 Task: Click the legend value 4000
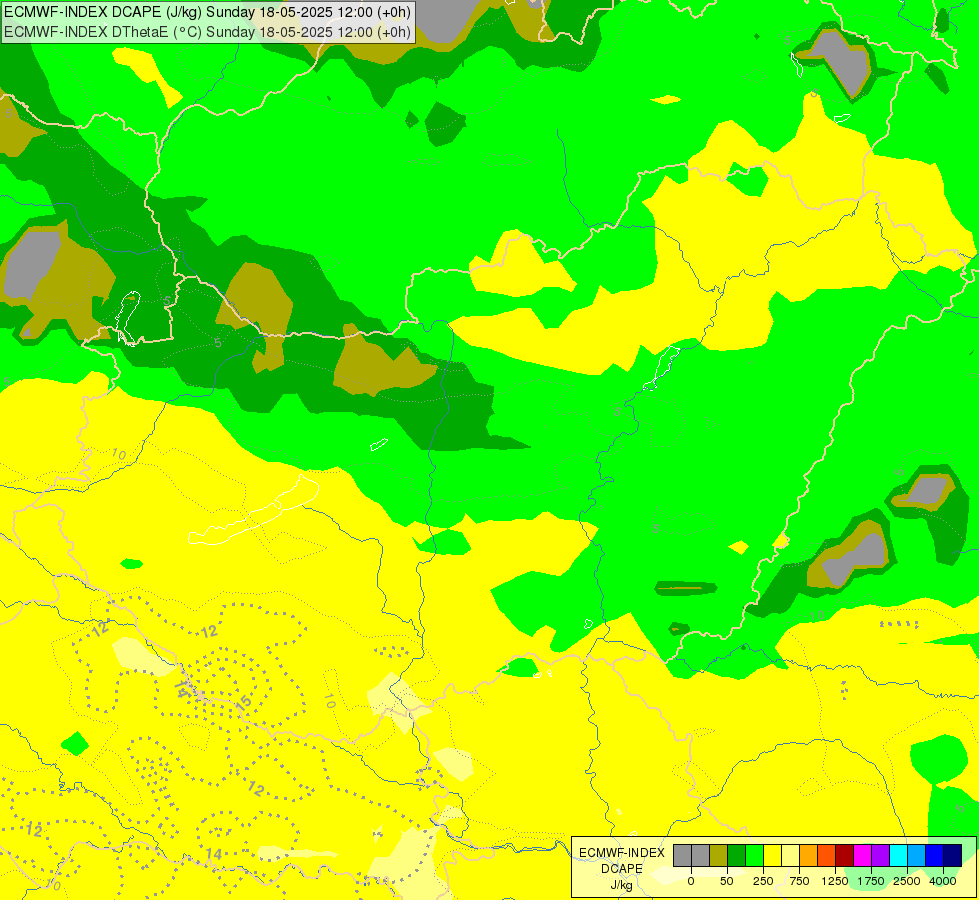(x=943, y=881)
